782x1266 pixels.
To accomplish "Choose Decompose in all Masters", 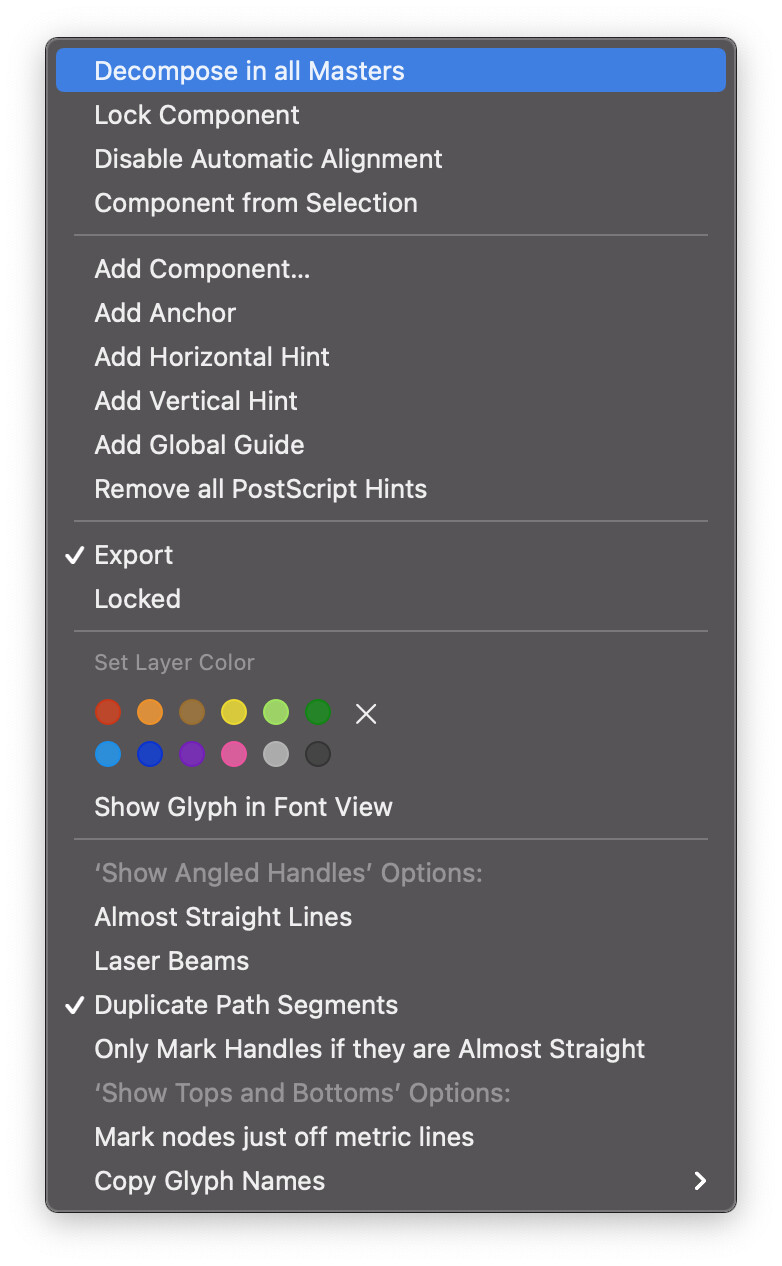I will tap(250, 71).
